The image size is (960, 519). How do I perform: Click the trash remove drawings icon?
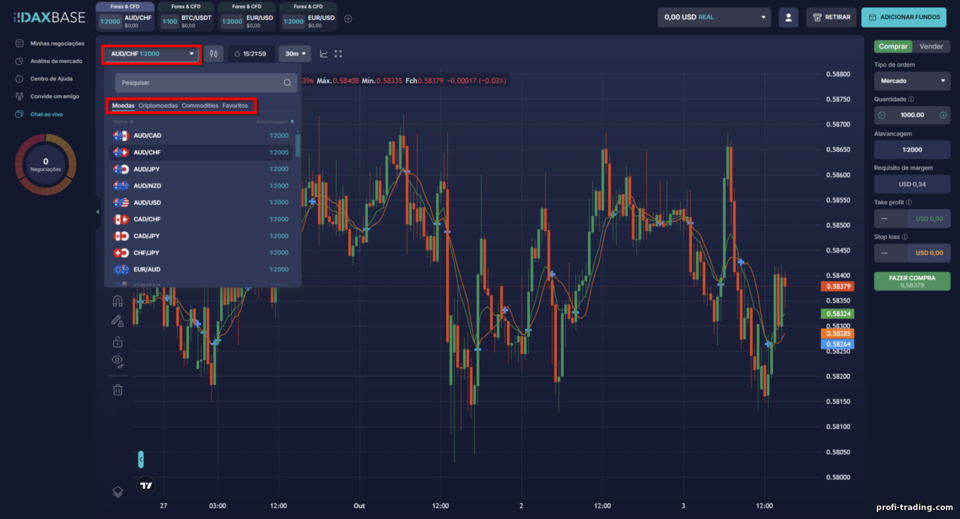pos(118,389)
